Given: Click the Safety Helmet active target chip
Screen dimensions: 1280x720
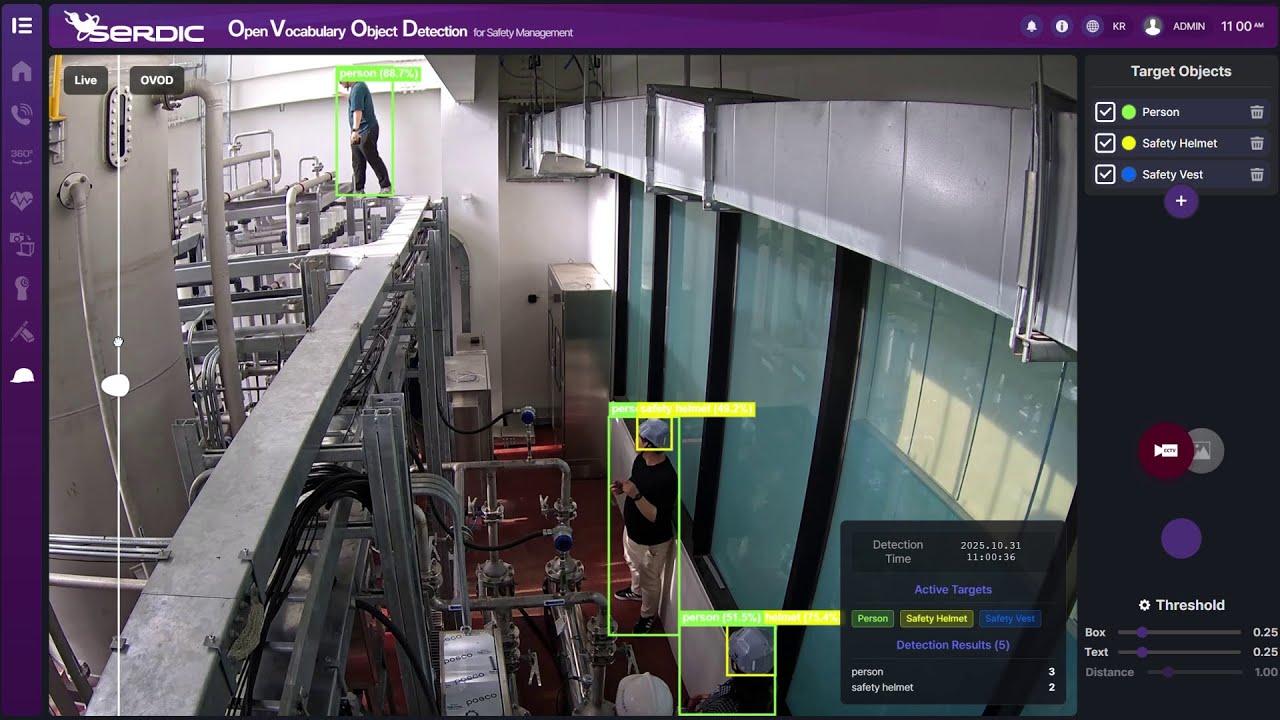Looking at the screenshot, I should tap(937, 618).
